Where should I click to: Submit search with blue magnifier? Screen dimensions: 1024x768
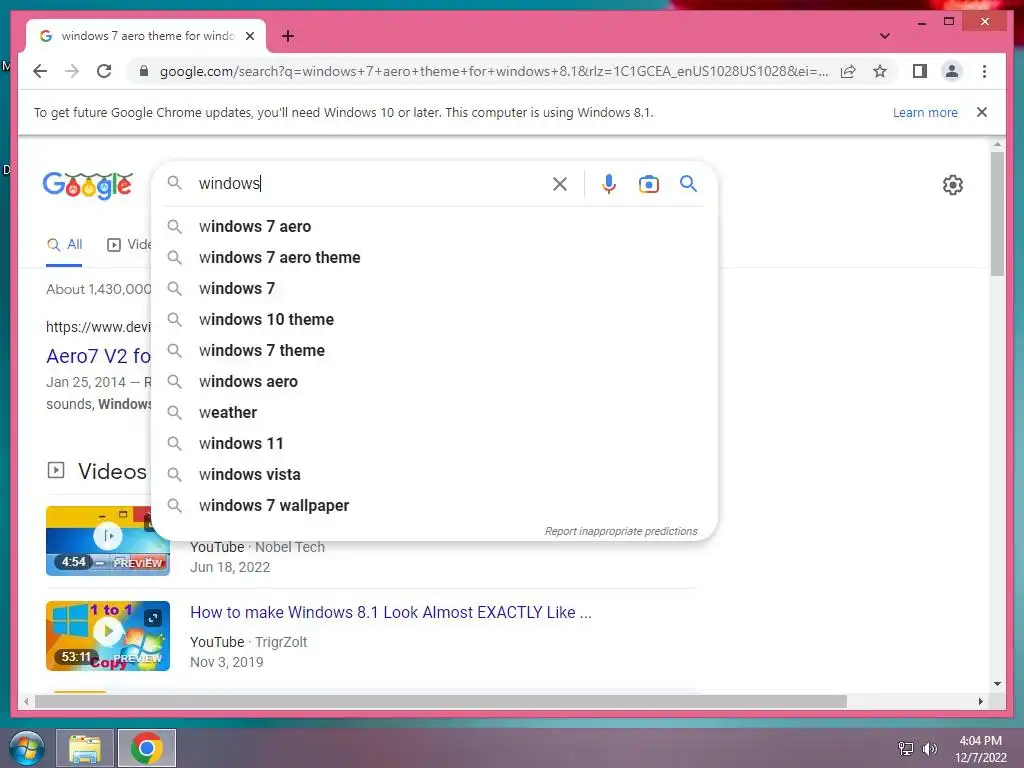688,184
